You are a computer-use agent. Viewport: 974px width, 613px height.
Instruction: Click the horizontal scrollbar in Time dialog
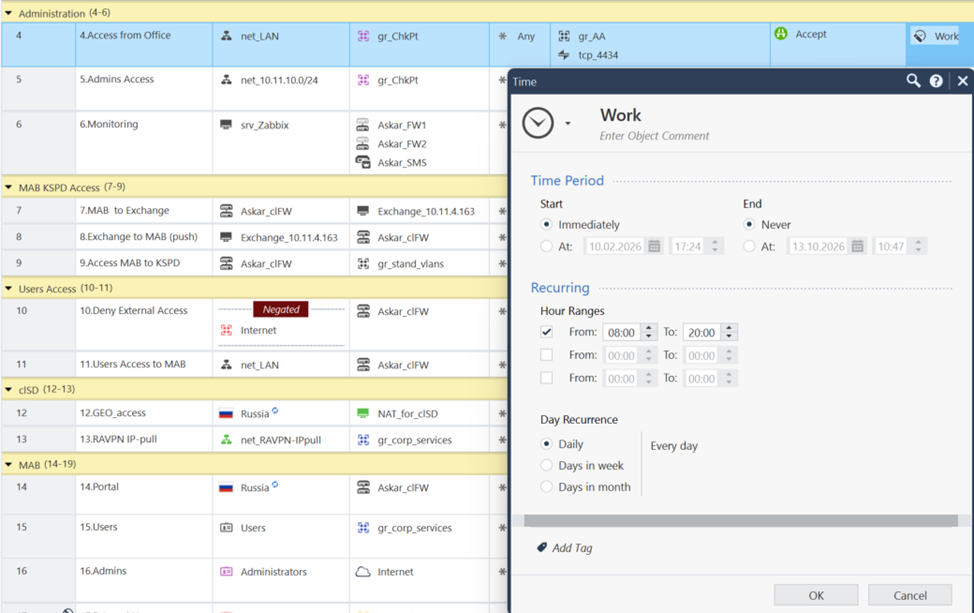(x=740, y=520)
